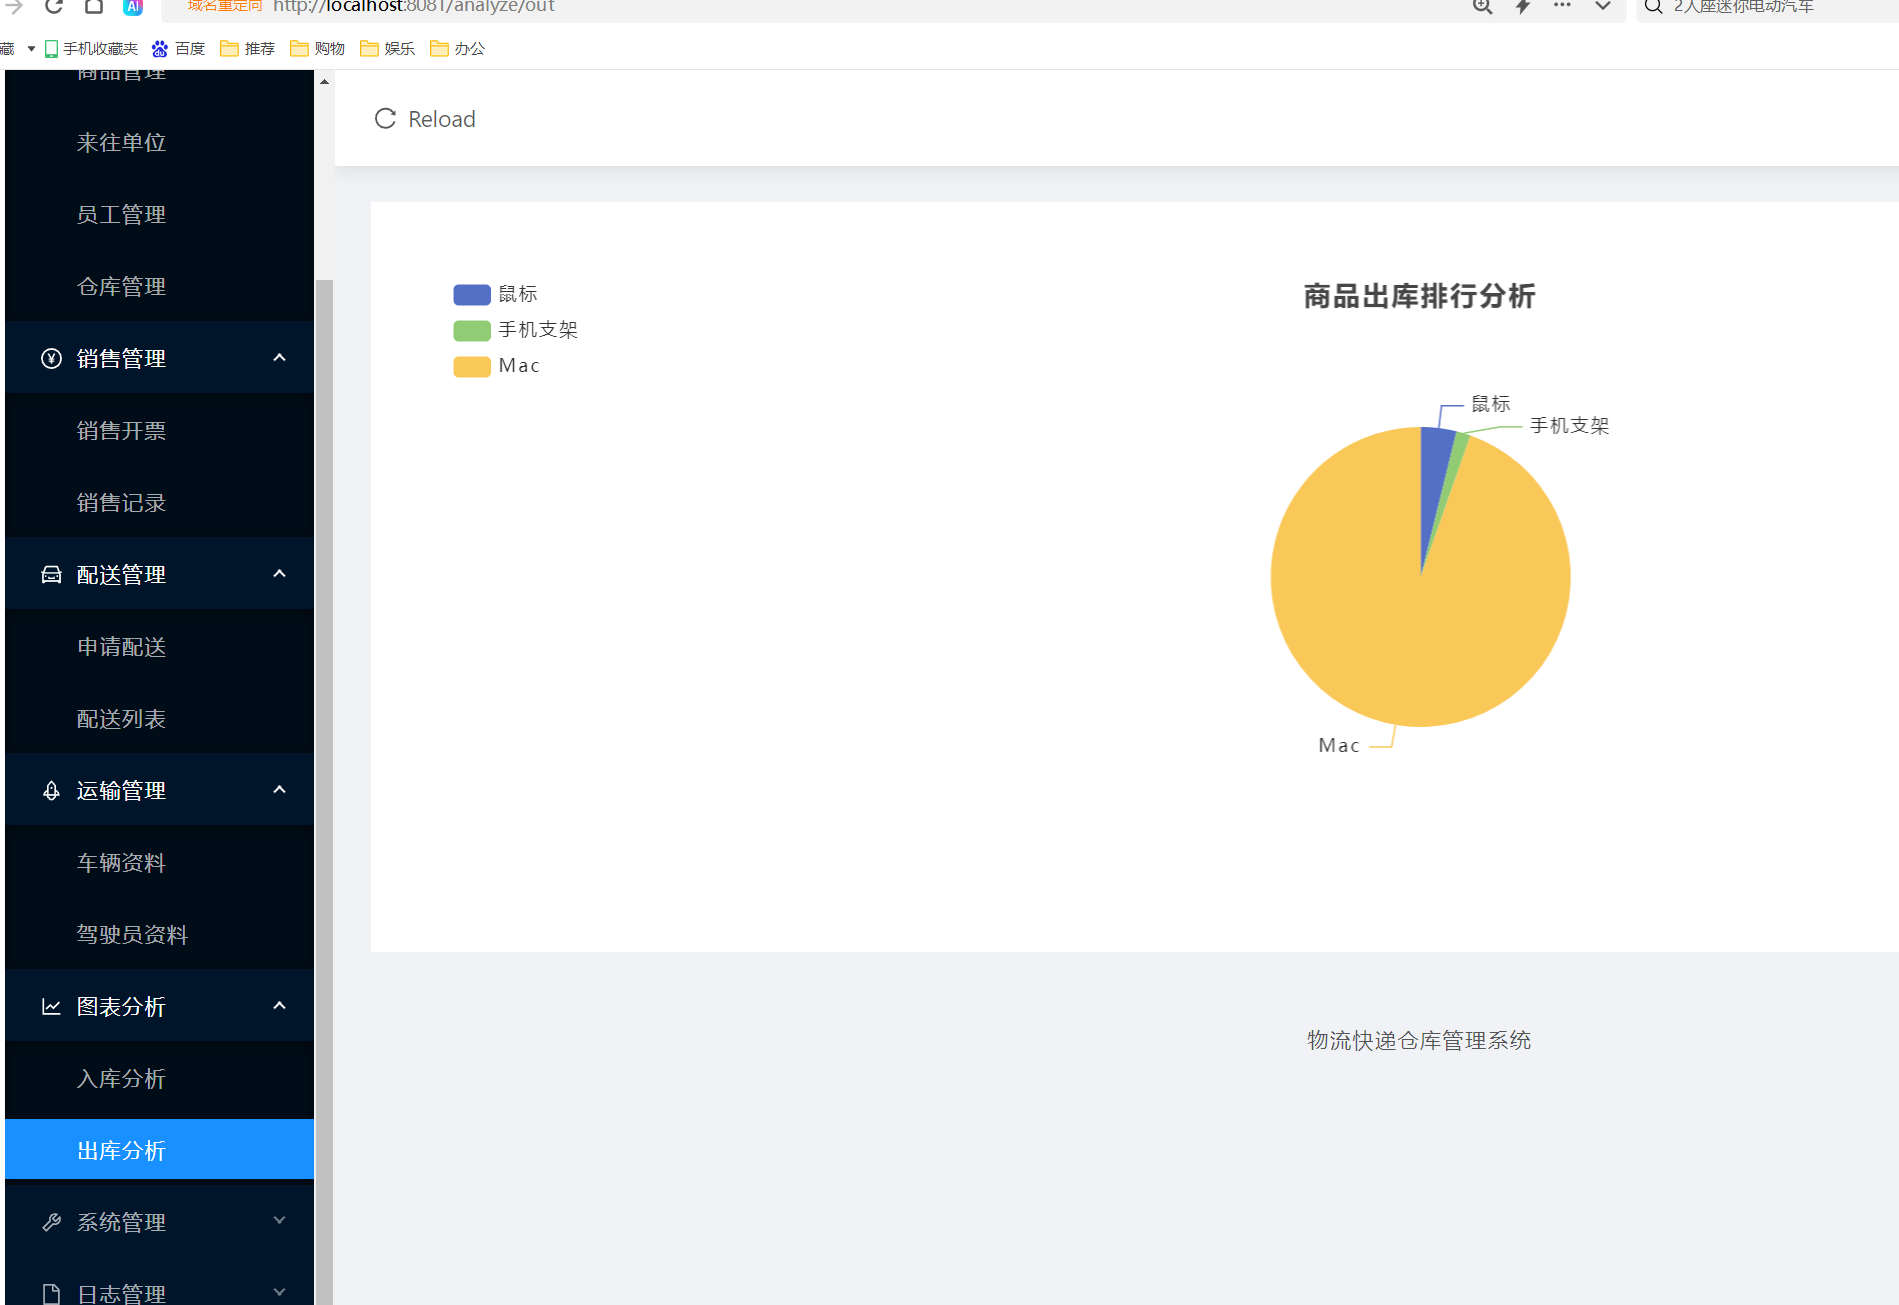Image resolution: width=1899 pixels, height=1305 pixels.
Task: Click the Reload refresh icon
Action: [x=385, y=118]
